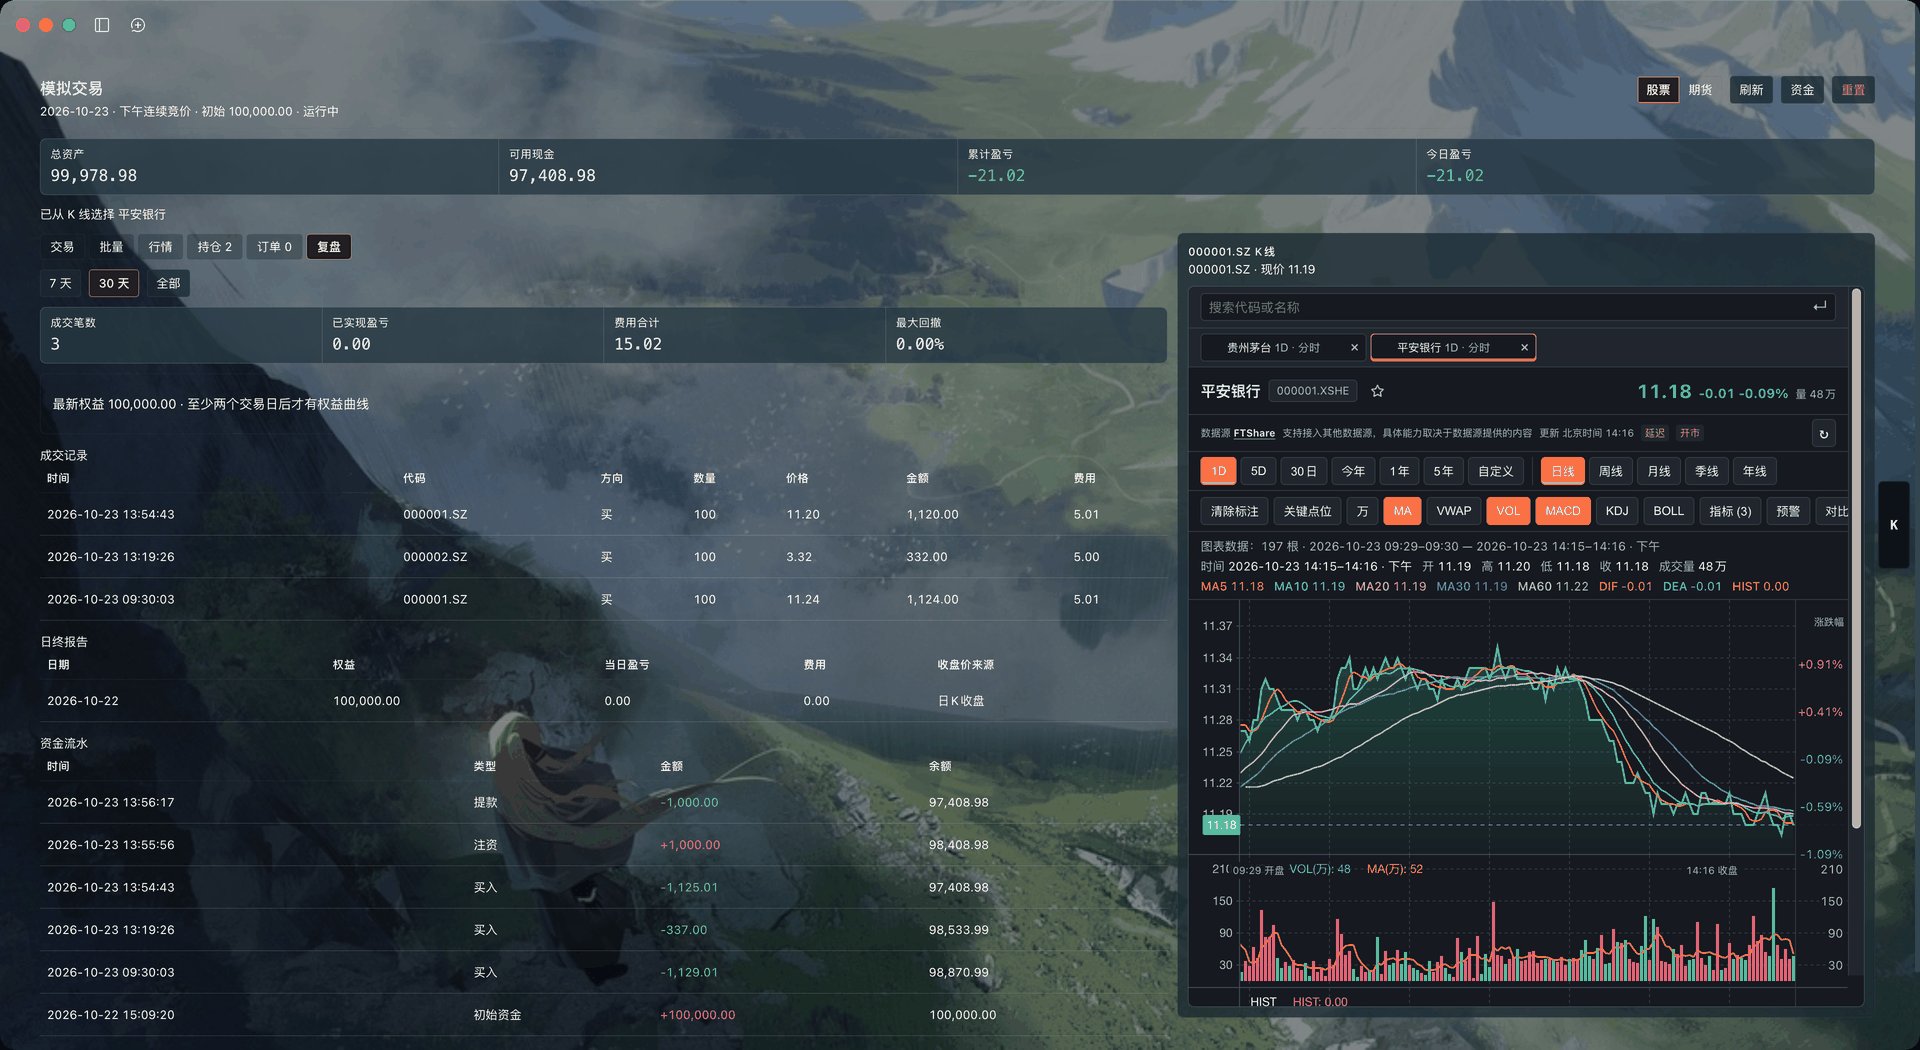This screenshot has width=1920, height=1050.
Task: Select the 1年 chart range
Action: tap(1399, 471)
